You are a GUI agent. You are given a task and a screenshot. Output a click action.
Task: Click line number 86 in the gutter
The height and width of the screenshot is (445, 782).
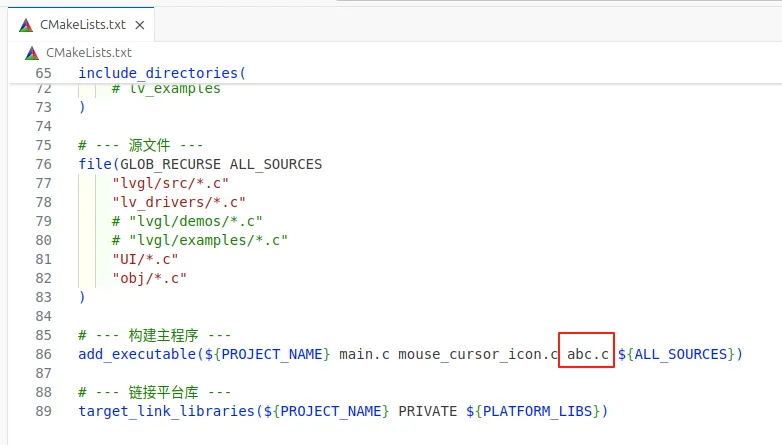click(x=43, y=354)
